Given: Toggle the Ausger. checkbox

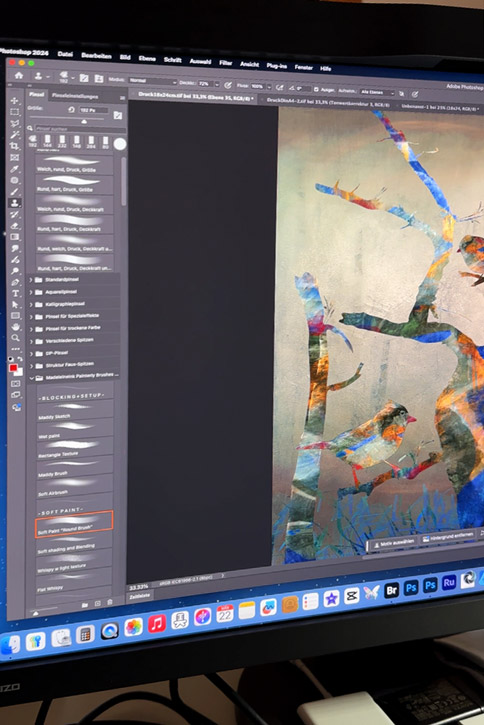Looking at the screenshot, I should [316, 89].
